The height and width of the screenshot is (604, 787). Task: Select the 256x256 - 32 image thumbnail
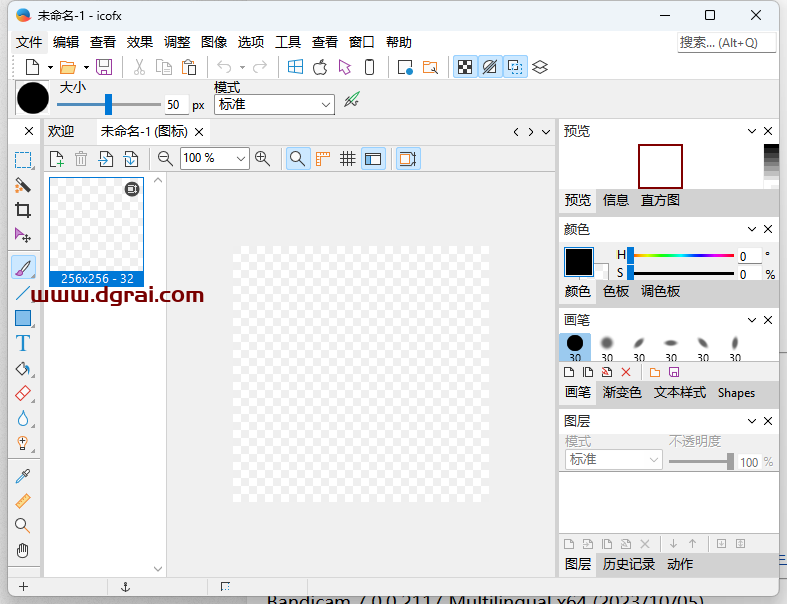click(96, 231)
